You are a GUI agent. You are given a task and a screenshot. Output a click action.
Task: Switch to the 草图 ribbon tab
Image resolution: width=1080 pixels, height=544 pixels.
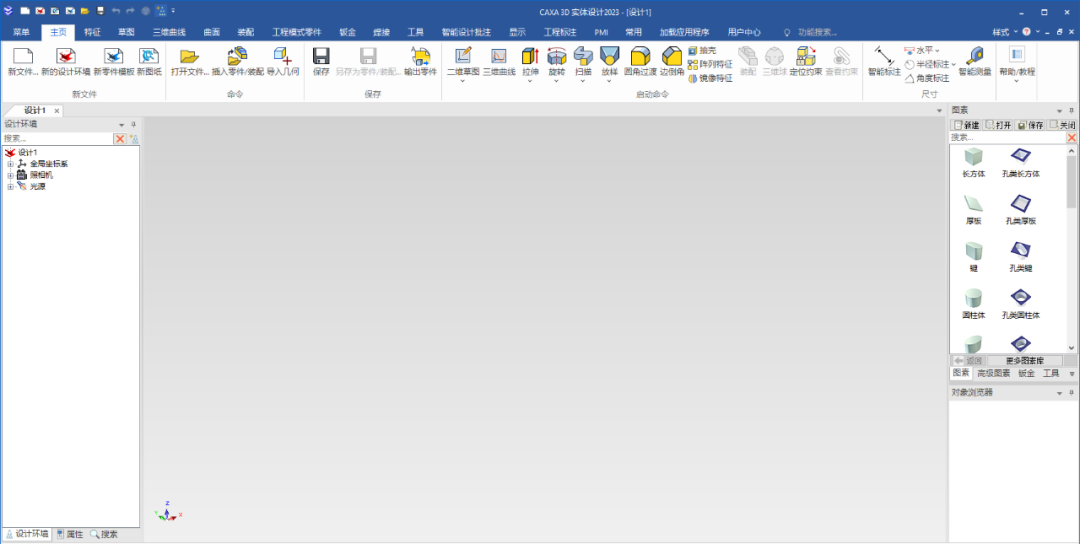pos(126,32)
